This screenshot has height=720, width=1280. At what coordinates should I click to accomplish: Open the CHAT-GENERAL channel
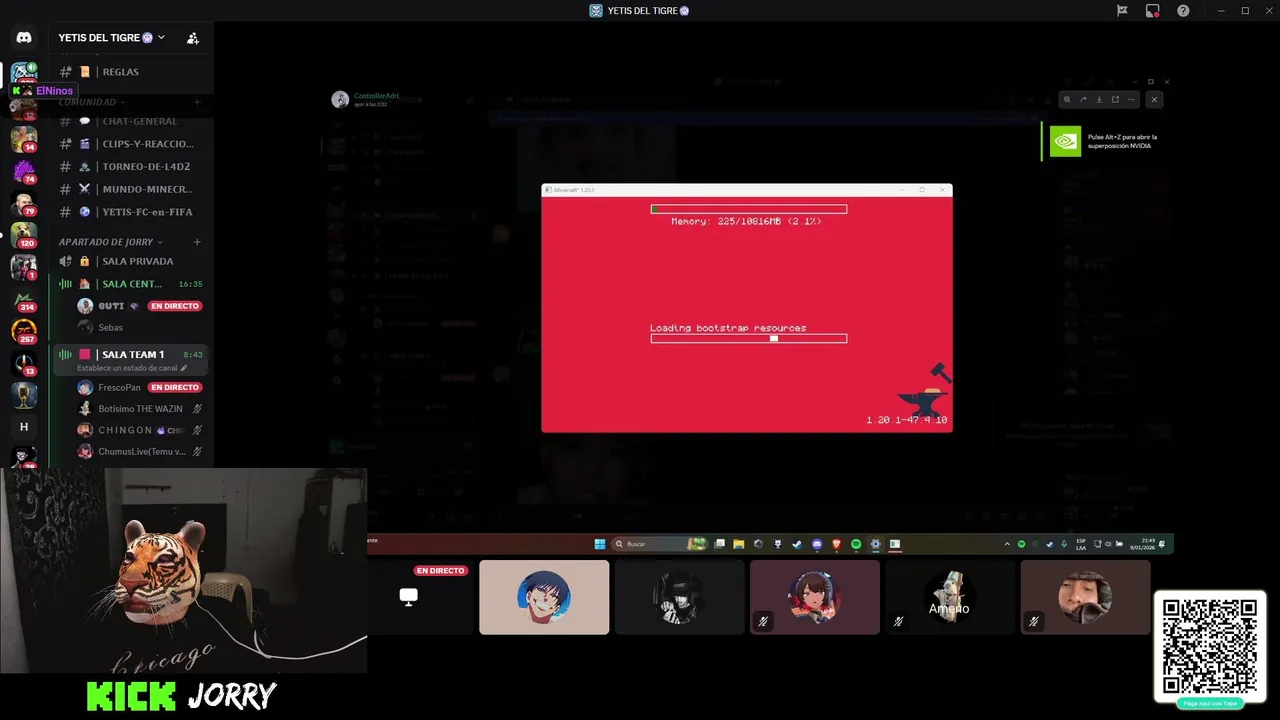click(130, 121)
